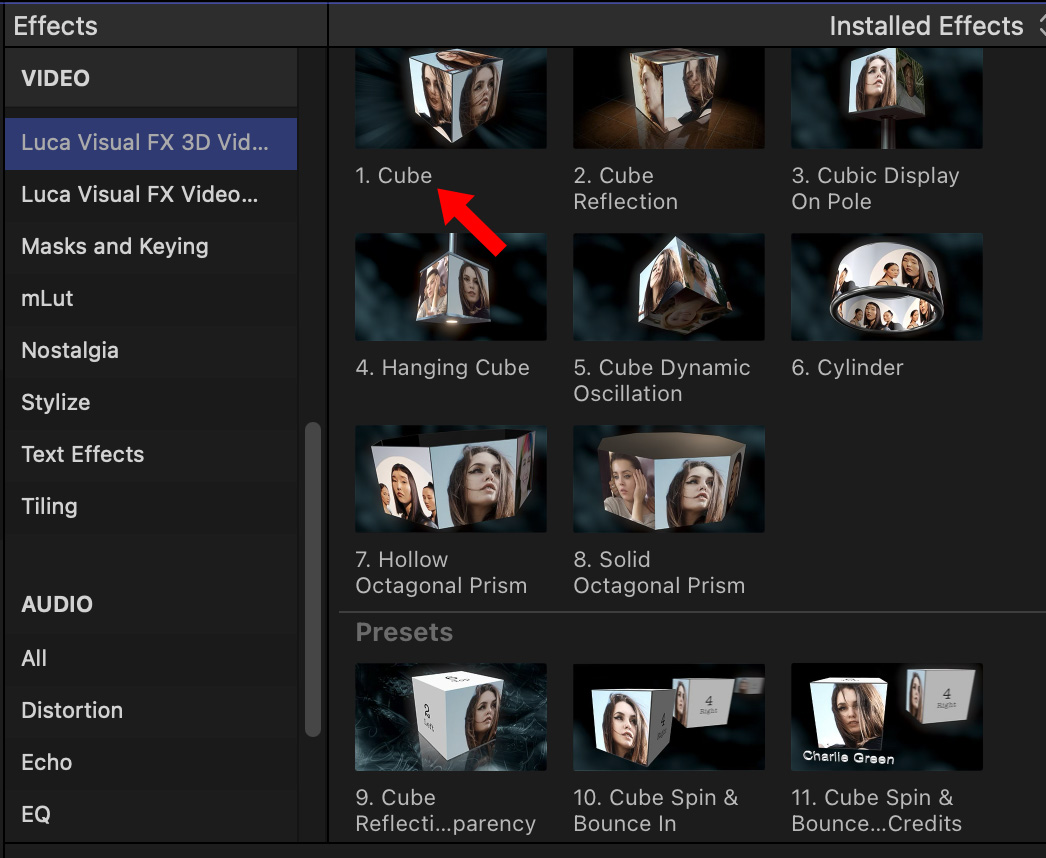The height and width of the screenshot is (858, 1046).
Task: Pick the 3. Cubic Display On Pole thumbnail
Action: 886,98
